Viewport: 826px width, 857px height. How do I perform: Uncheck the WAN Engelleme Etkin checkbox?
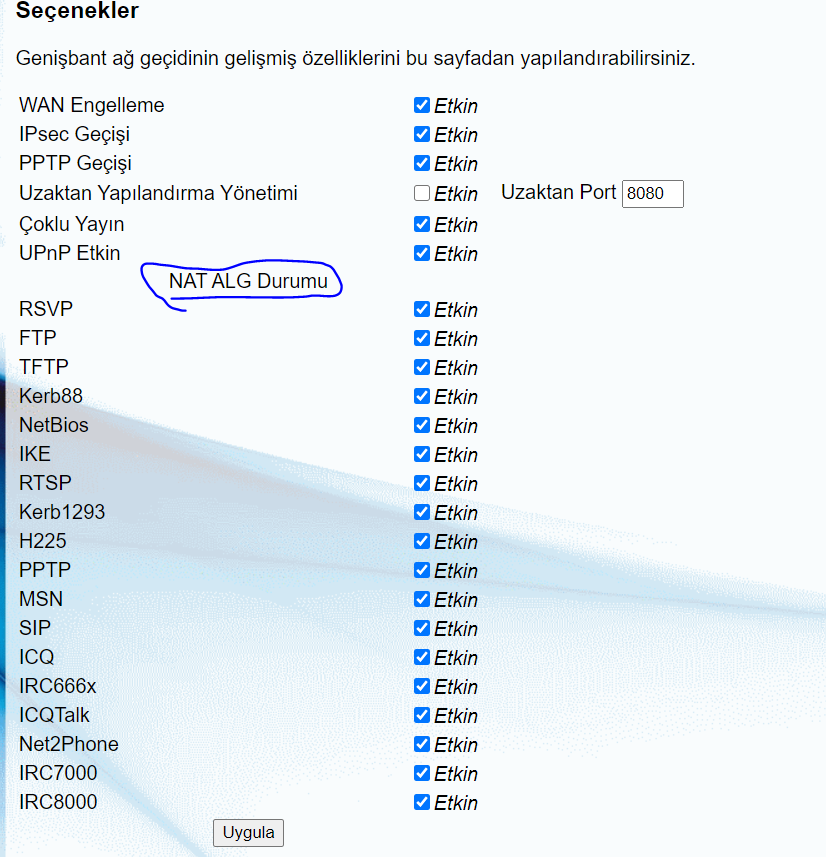pyautogui.click(x=421, y=105)
